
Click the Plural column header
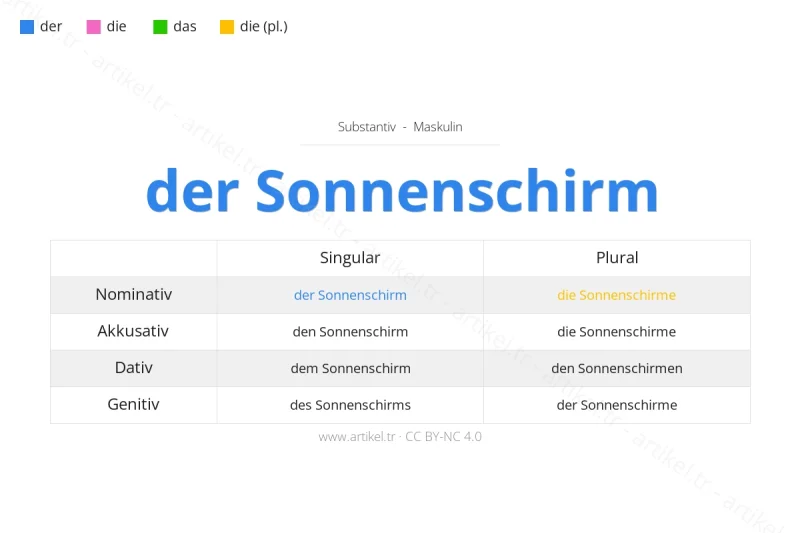point(617,258)
